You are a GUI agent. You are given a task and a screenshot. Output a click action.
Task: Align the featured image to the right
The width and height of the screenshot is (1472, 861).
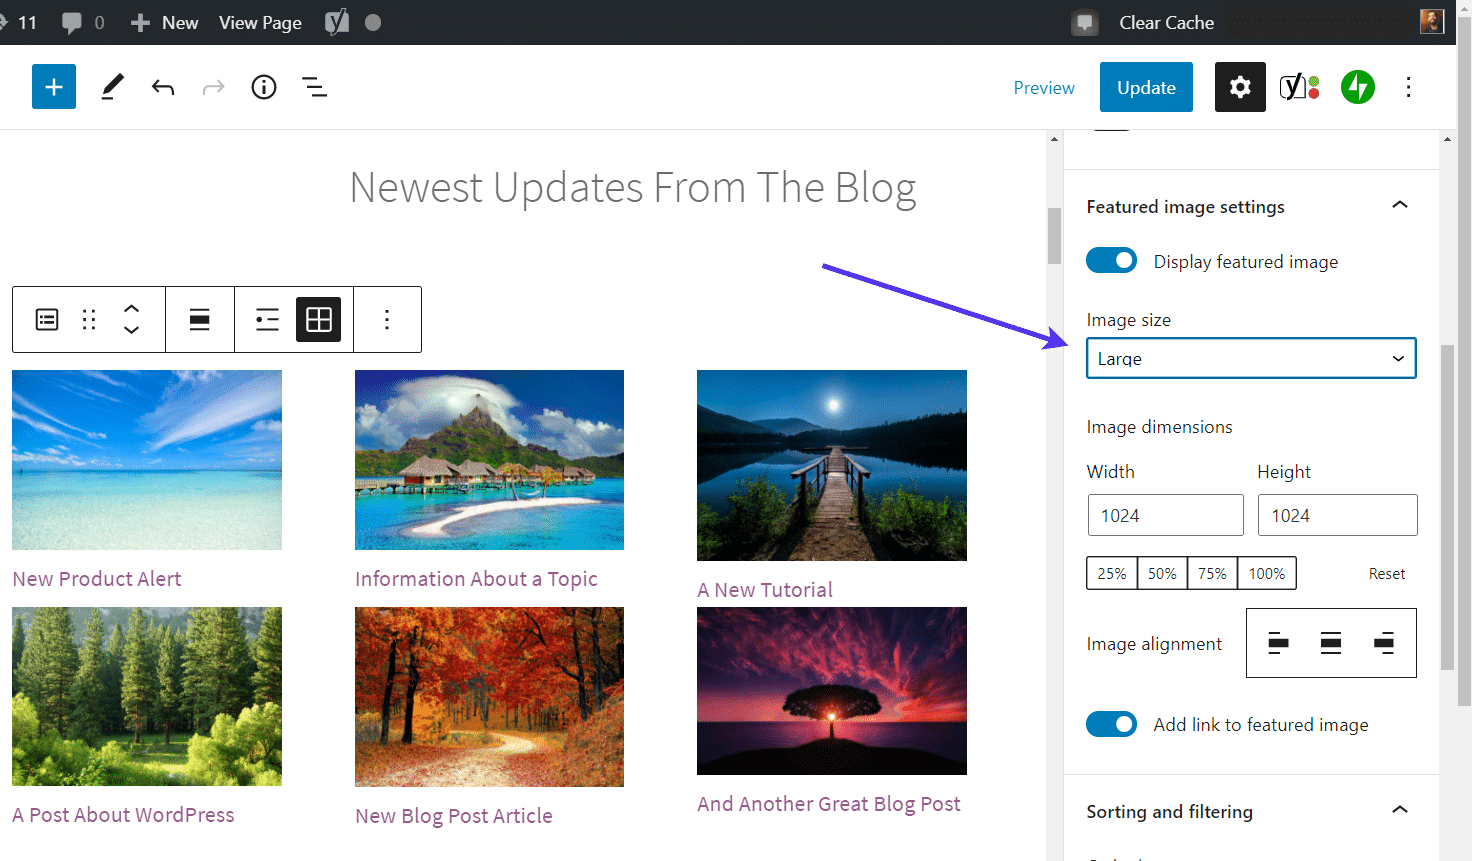(x=1384, y=643)
